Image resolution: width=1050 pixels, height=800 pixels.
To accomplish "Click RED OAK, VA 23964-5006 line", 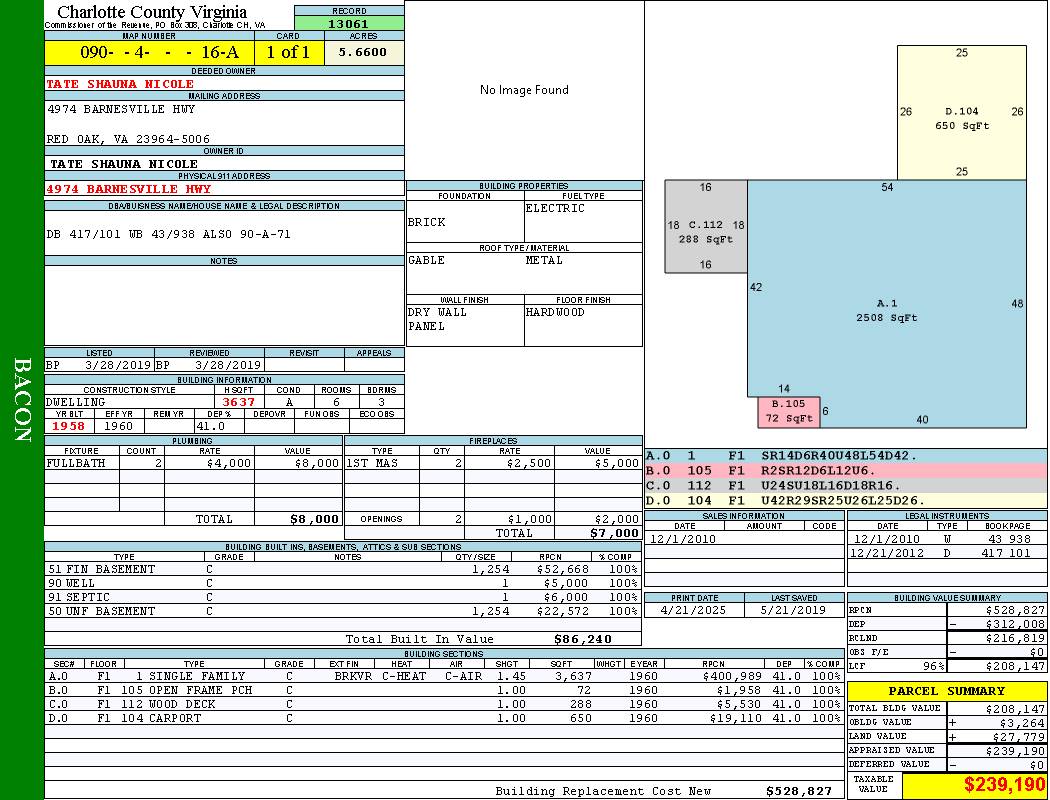I will click(x=128, y=139).
